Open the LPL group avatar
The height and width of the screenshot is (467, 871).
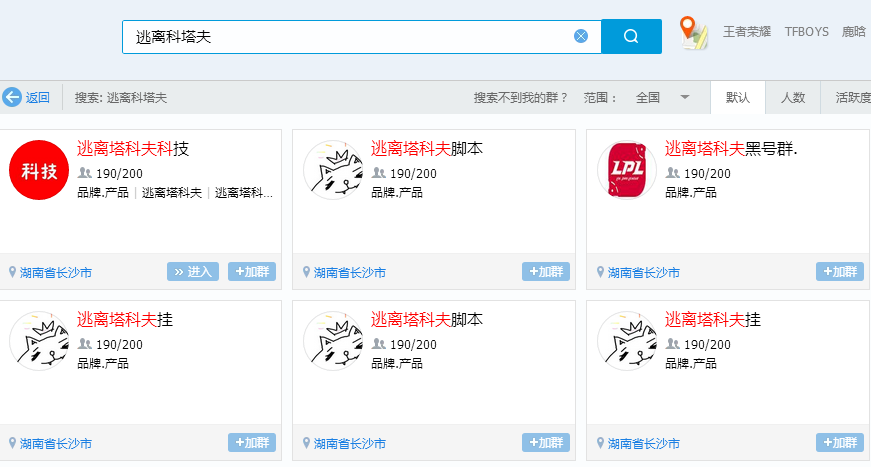[x=627, y=170]
